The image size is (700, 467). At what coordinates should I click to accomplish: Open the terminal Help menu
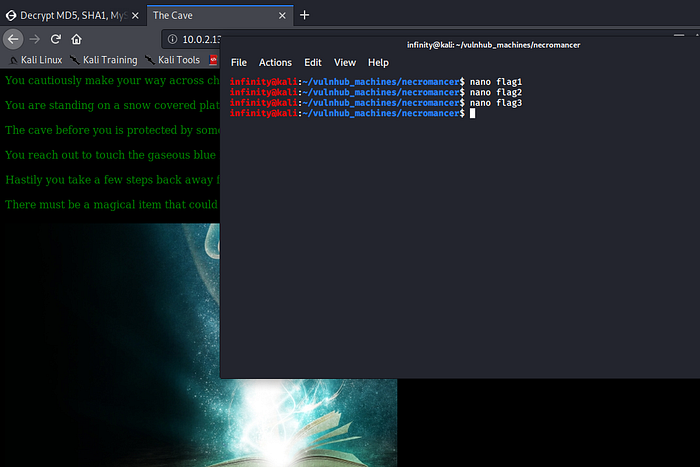378,62
